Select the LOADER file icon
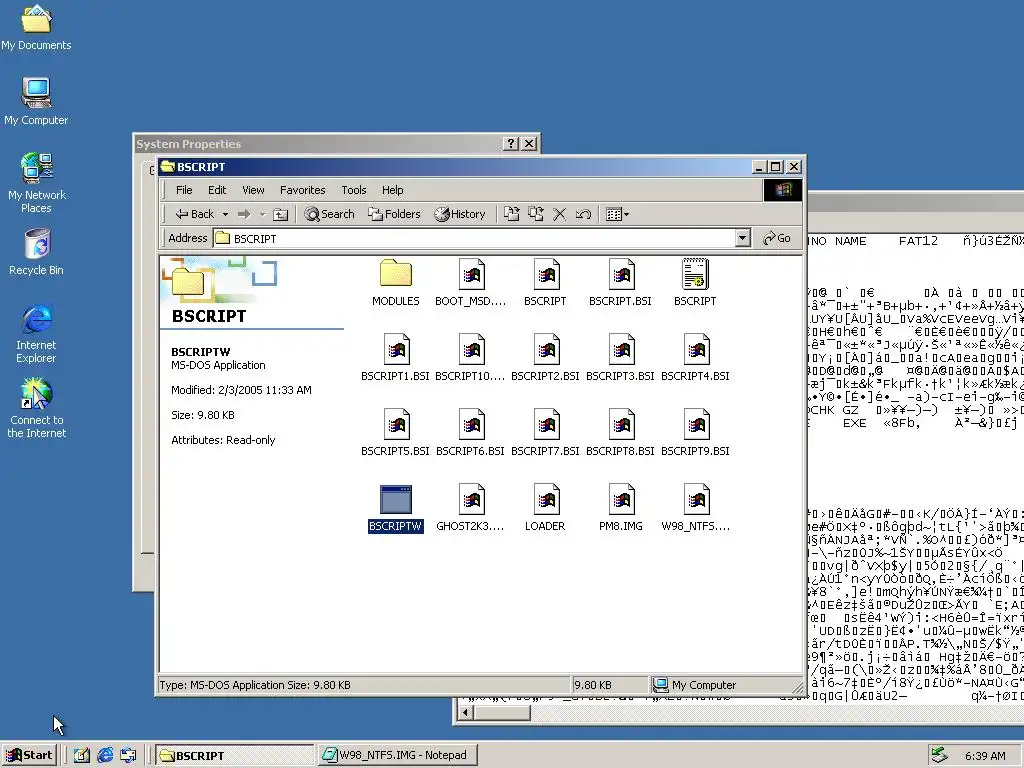Viewport: 1024px width, 768px height. coord(545,500)
